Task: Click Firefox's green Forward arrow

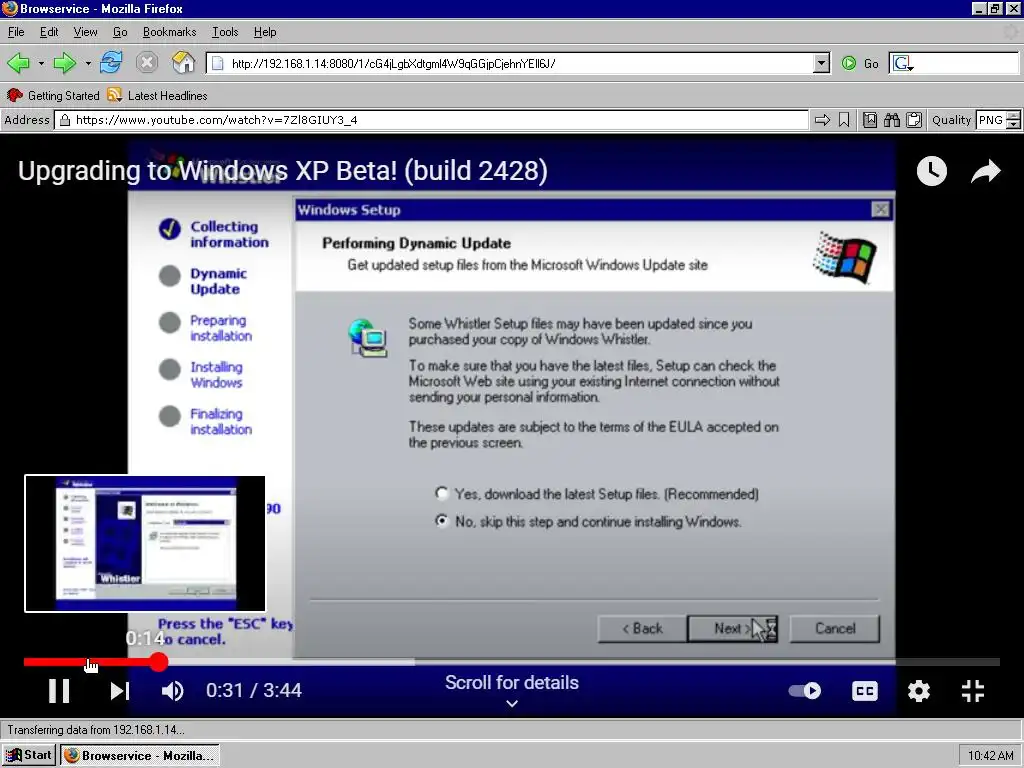Action: [64, 63]
